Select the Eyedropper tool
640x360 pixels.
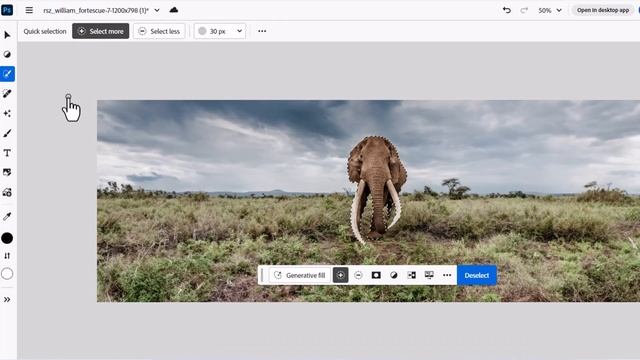pyautogui.click(x=7, y=216)
